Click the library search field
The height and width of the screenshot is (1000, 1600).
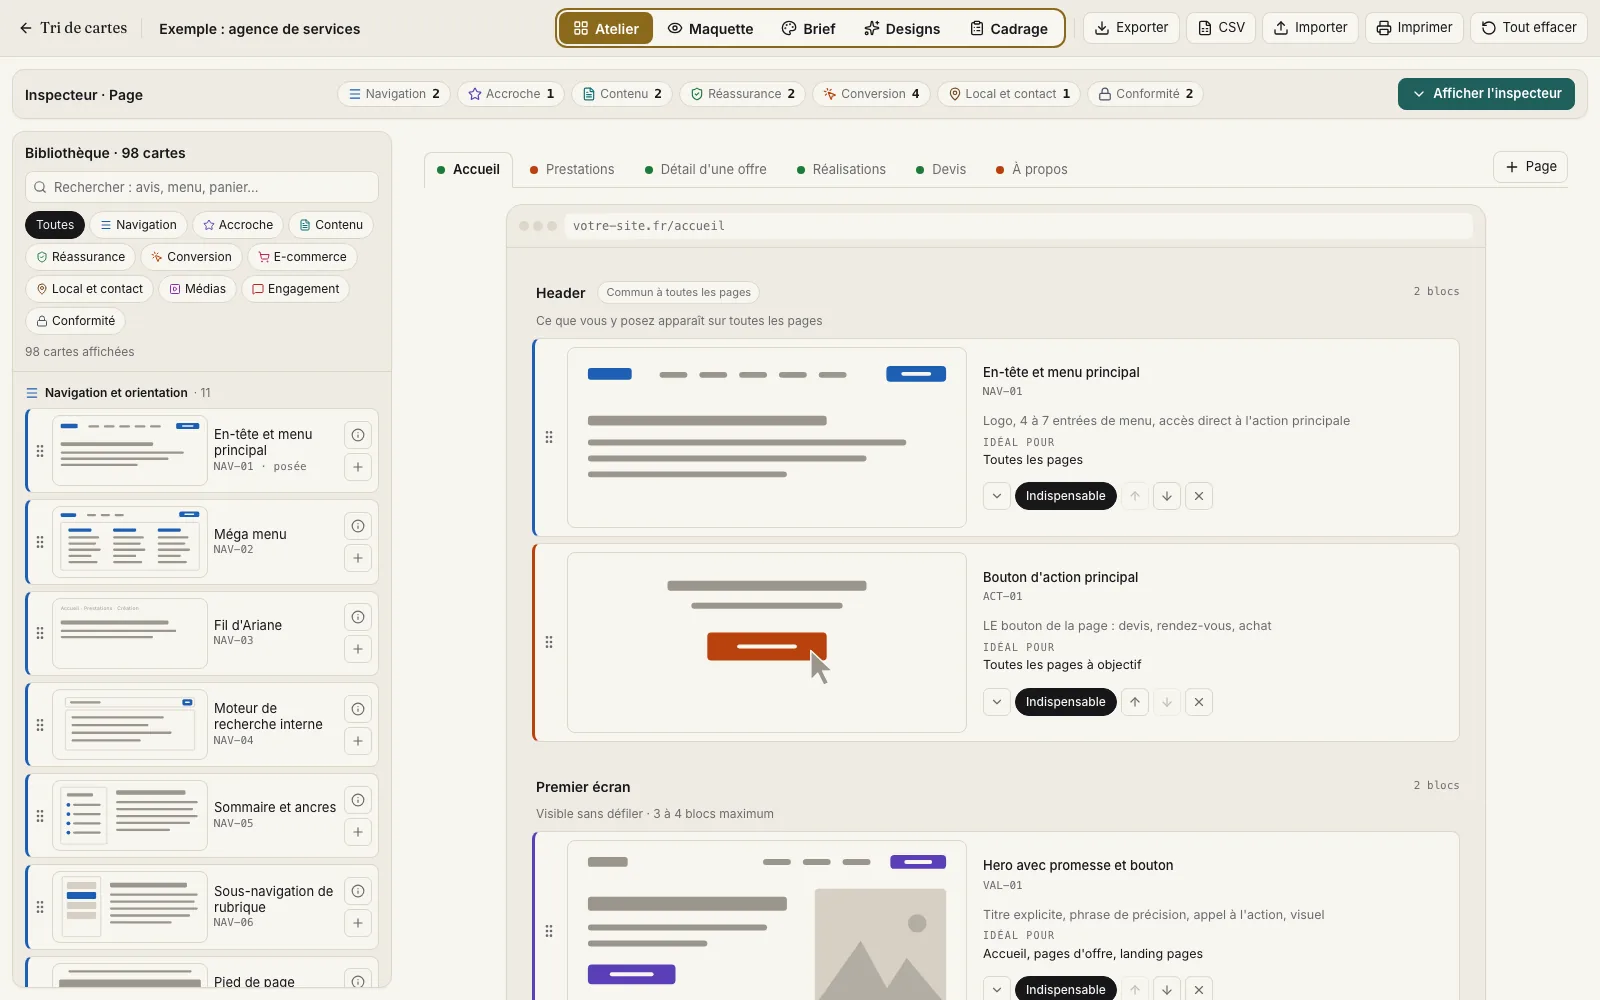pyautogui.click(x=202, y=187)
